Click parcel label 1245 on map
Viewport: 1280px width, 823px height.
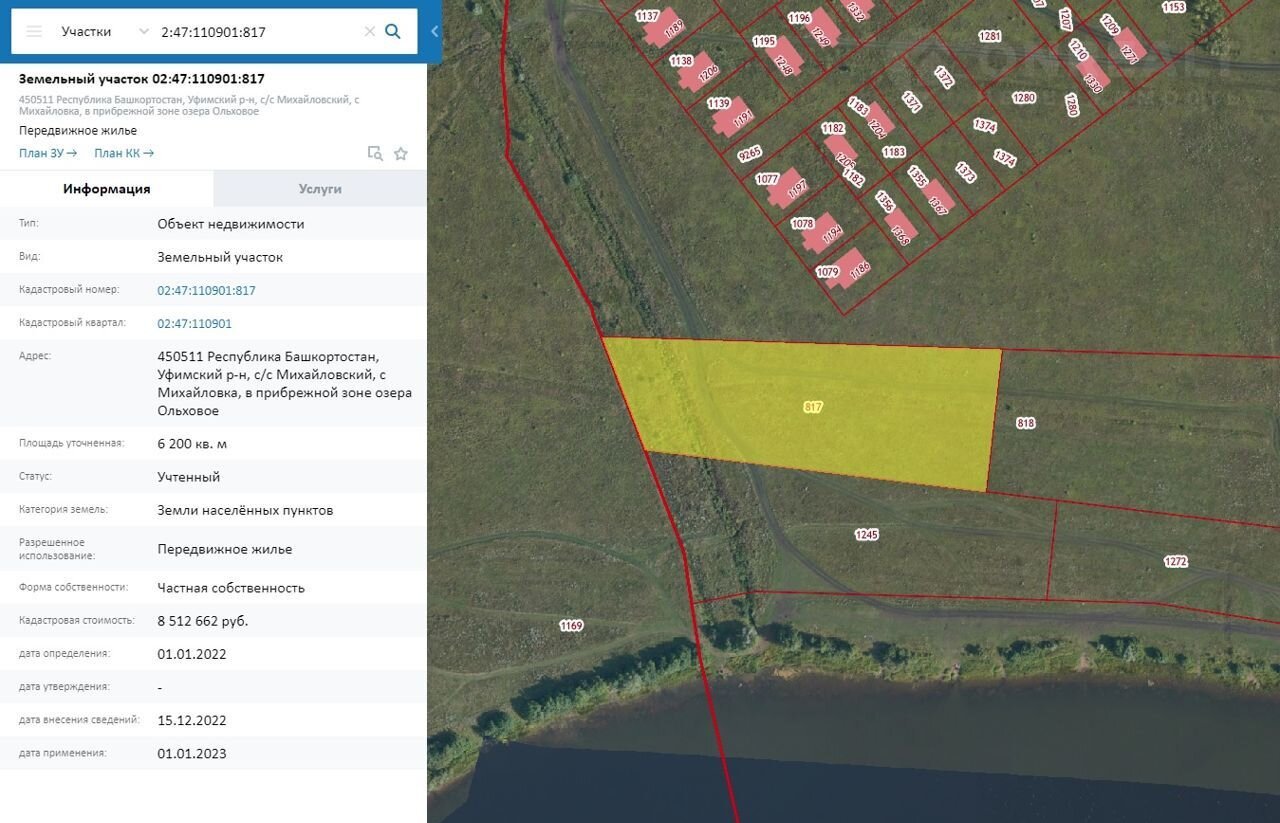coord(866,535)
